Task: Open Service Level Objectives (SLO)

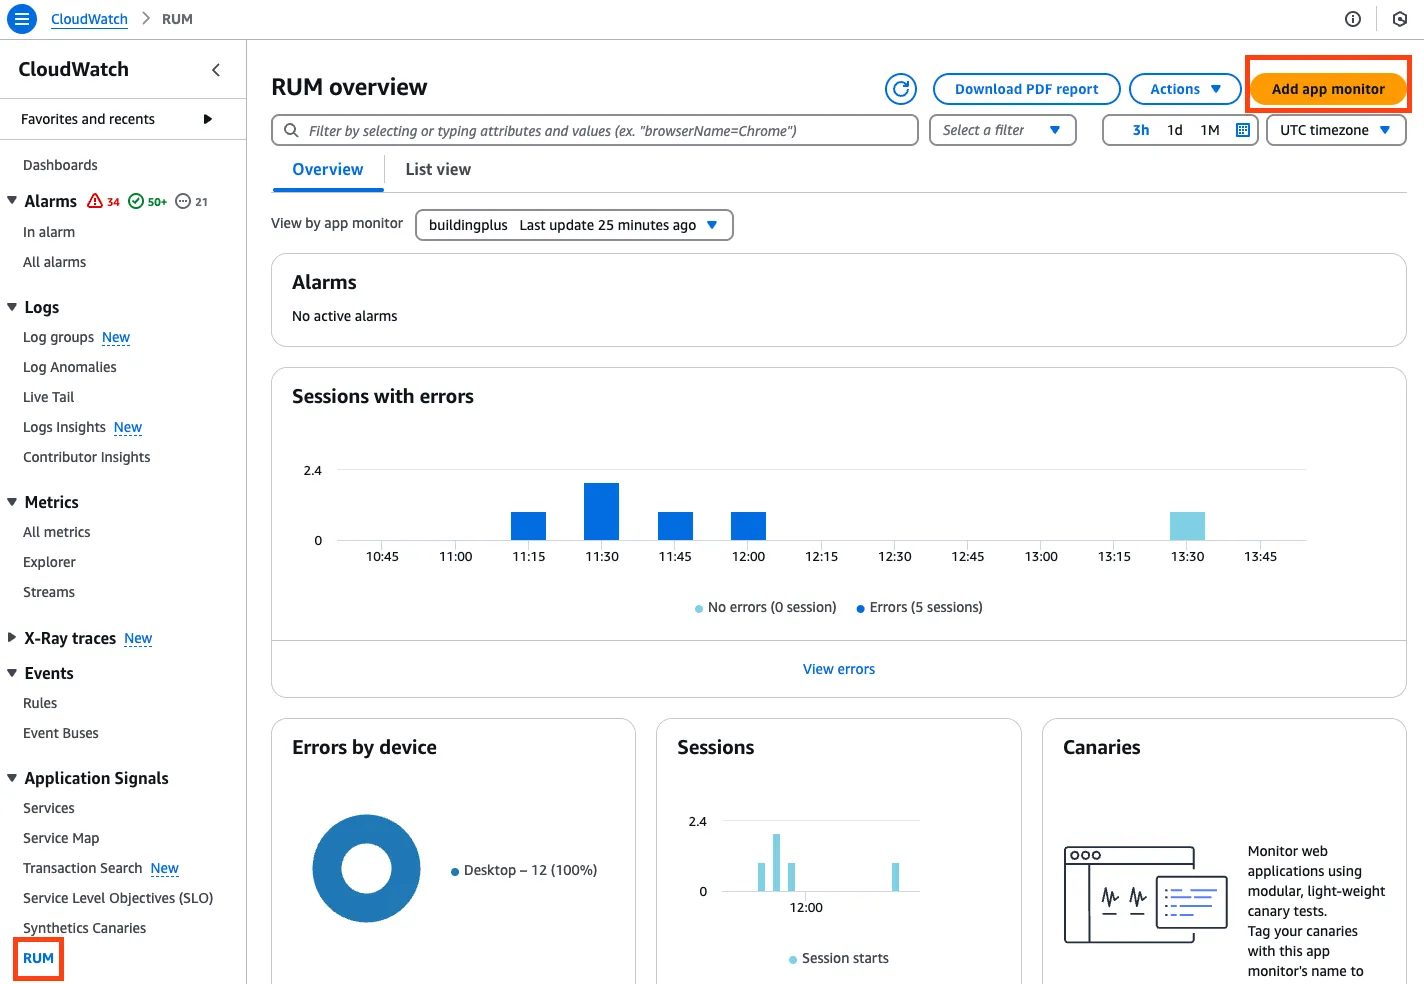Action: (118, 898)
